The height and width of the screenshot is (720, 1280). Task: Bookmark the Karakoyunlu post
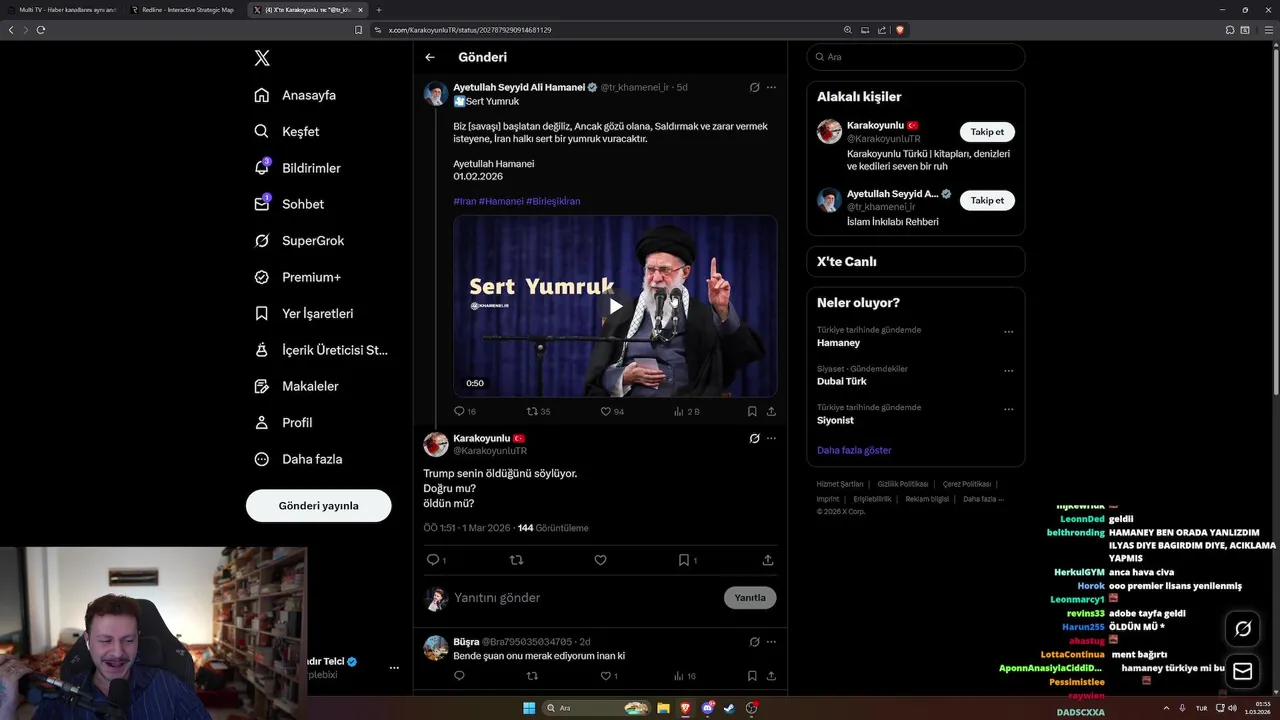(x=686, y=560)
